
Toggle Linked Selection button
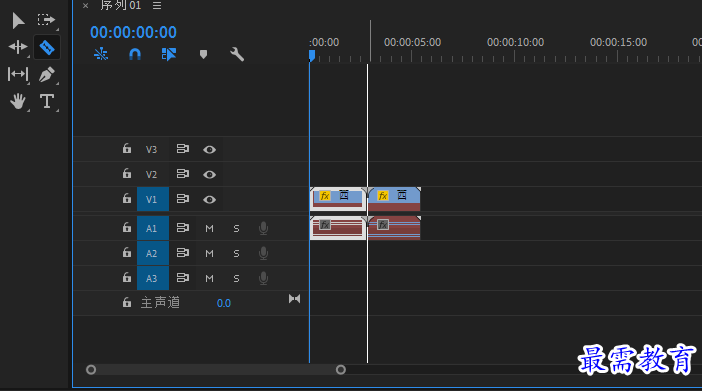pyautogui.click(x=168, y=54)
